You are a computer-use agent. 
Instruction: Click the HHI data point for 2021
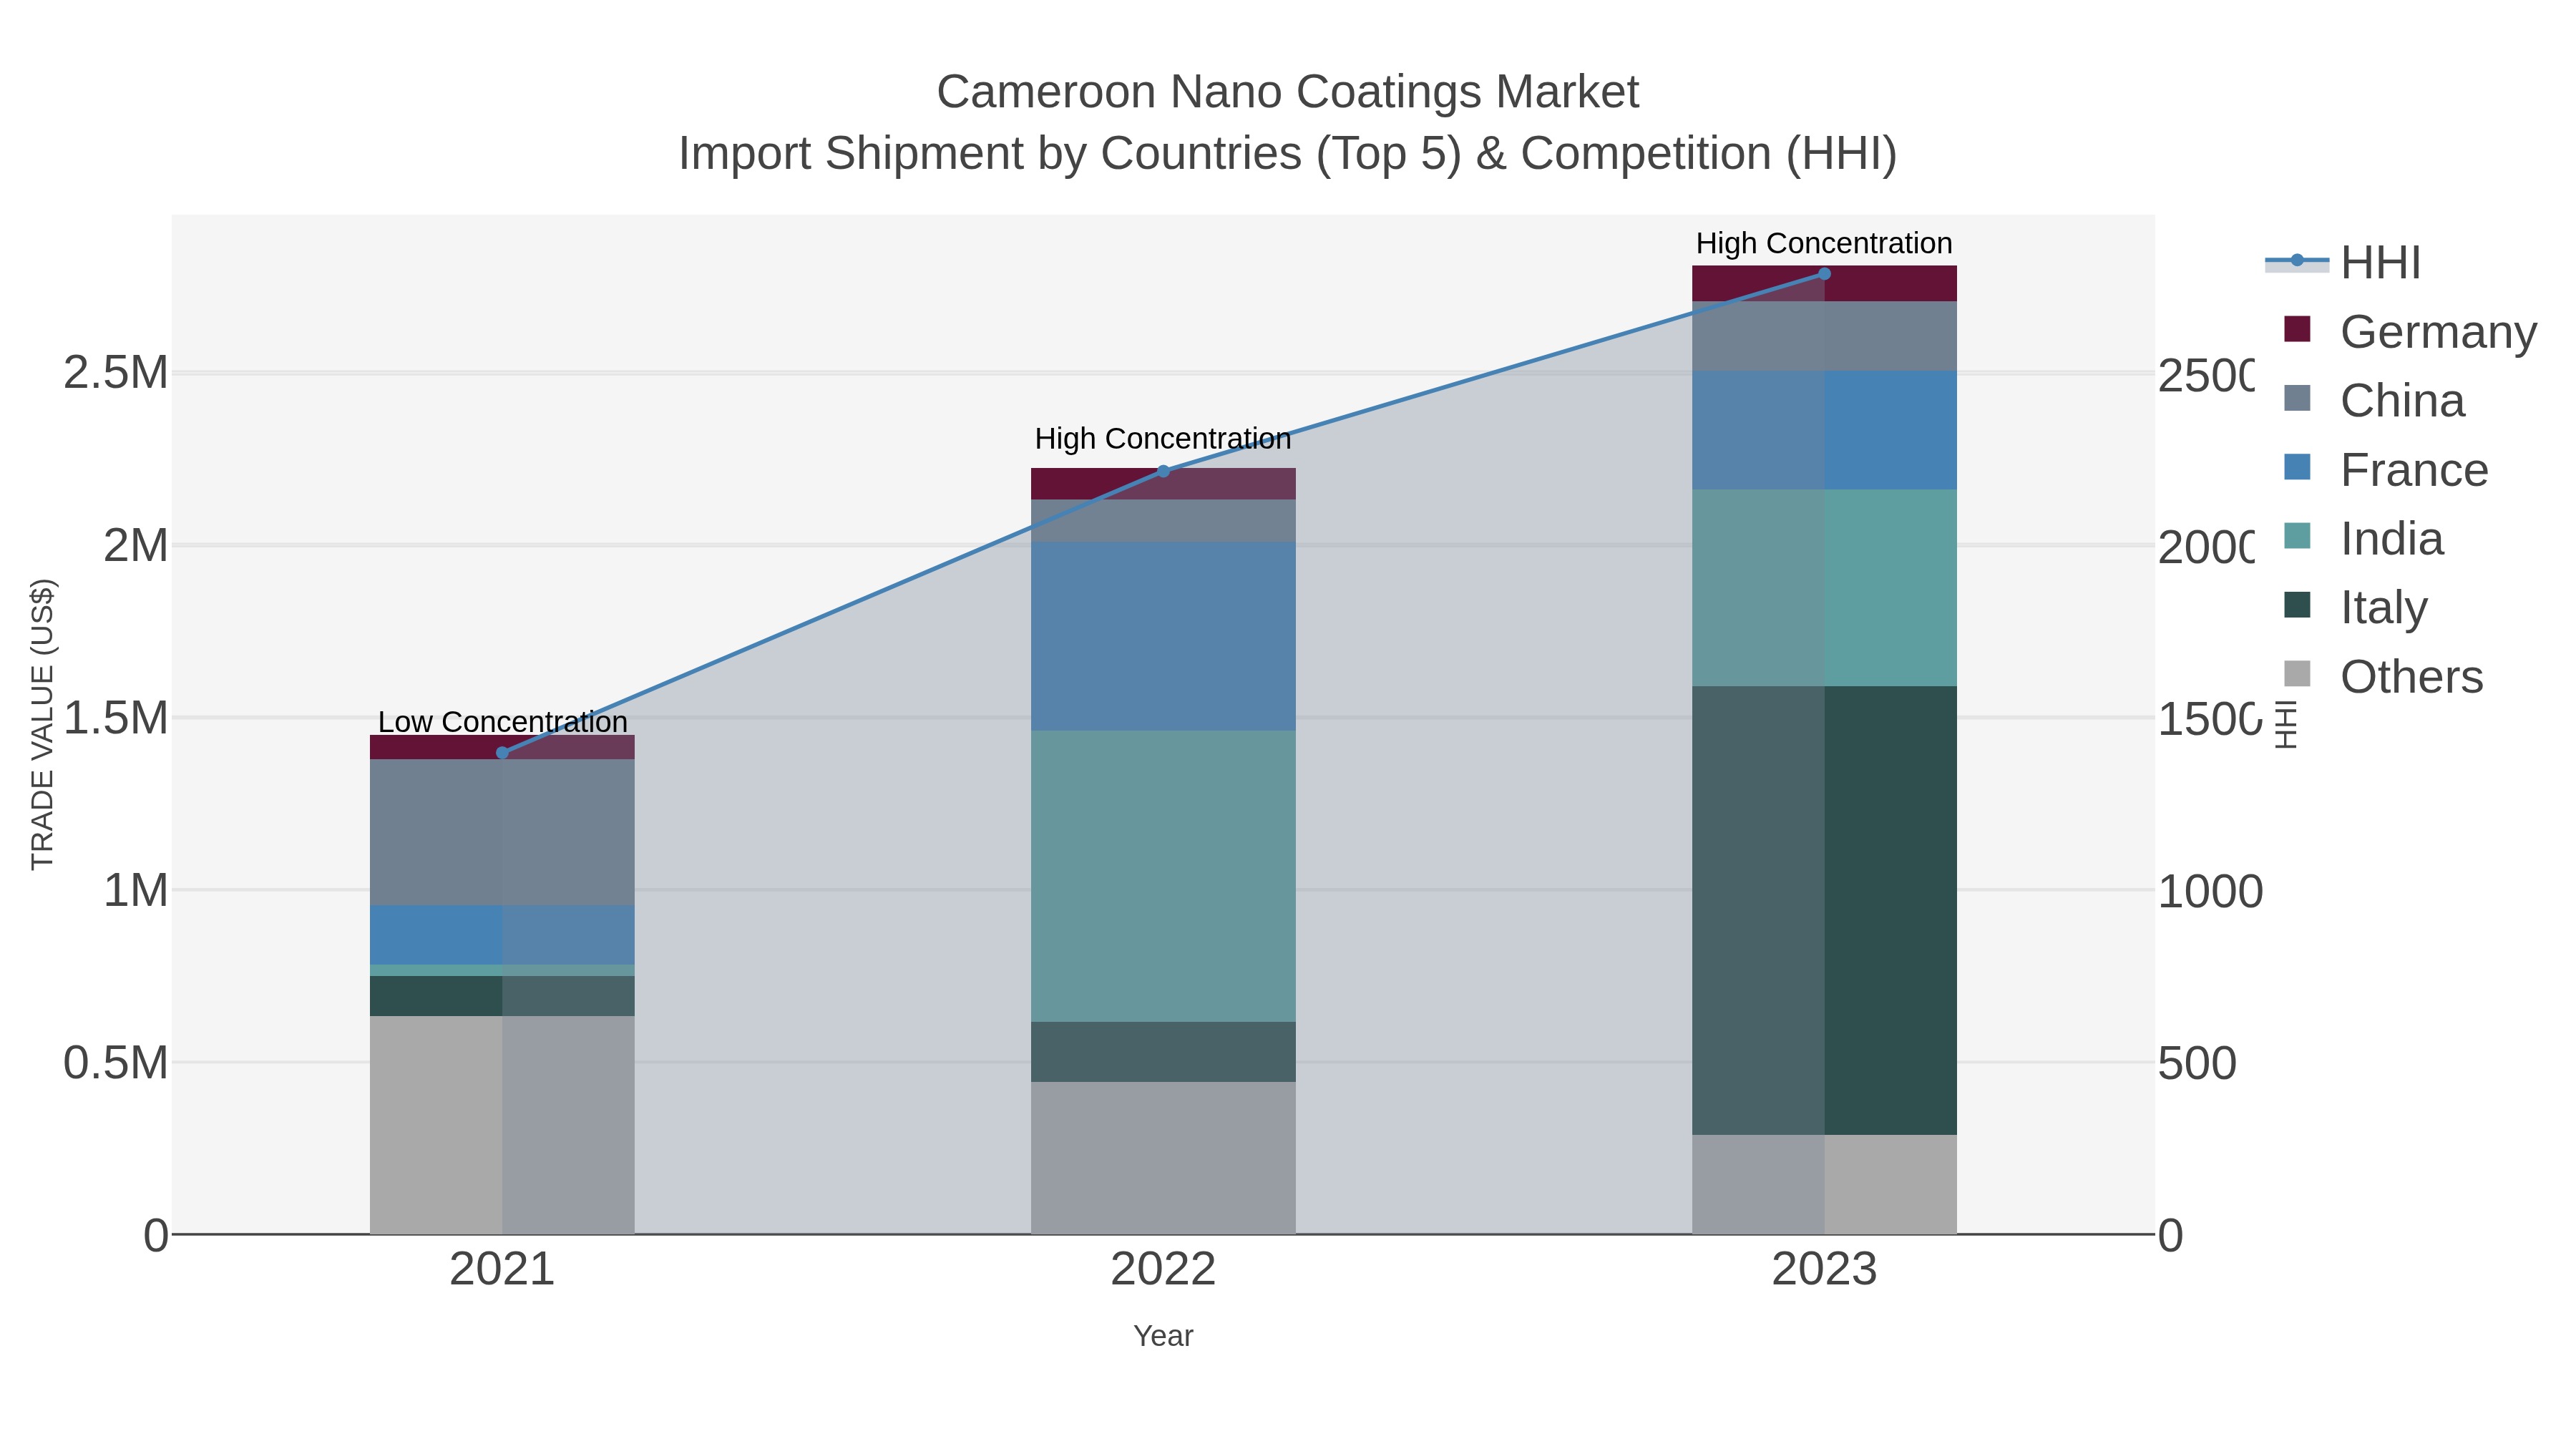pyautogui.click(x=502, y=753)
